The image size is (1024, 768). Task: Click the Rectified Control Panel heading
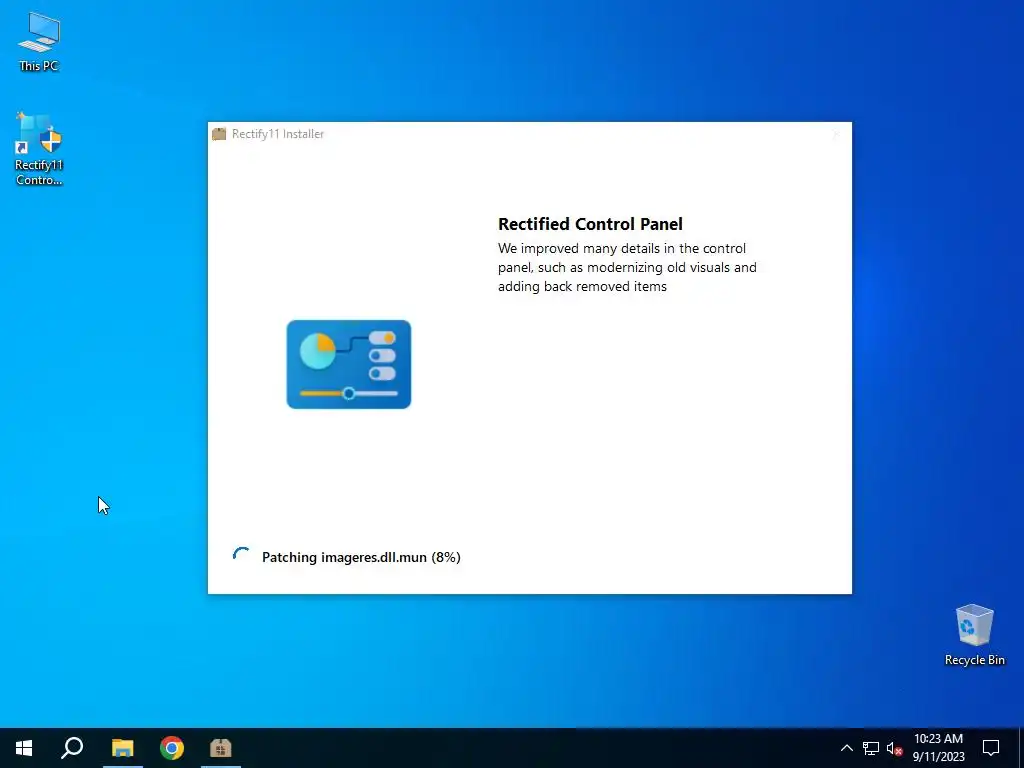coord(590,224)
